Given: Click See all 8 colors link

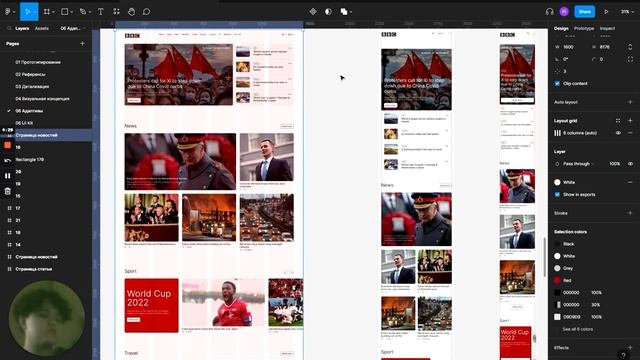Looking at the screenshot, I should pos(578,329).
